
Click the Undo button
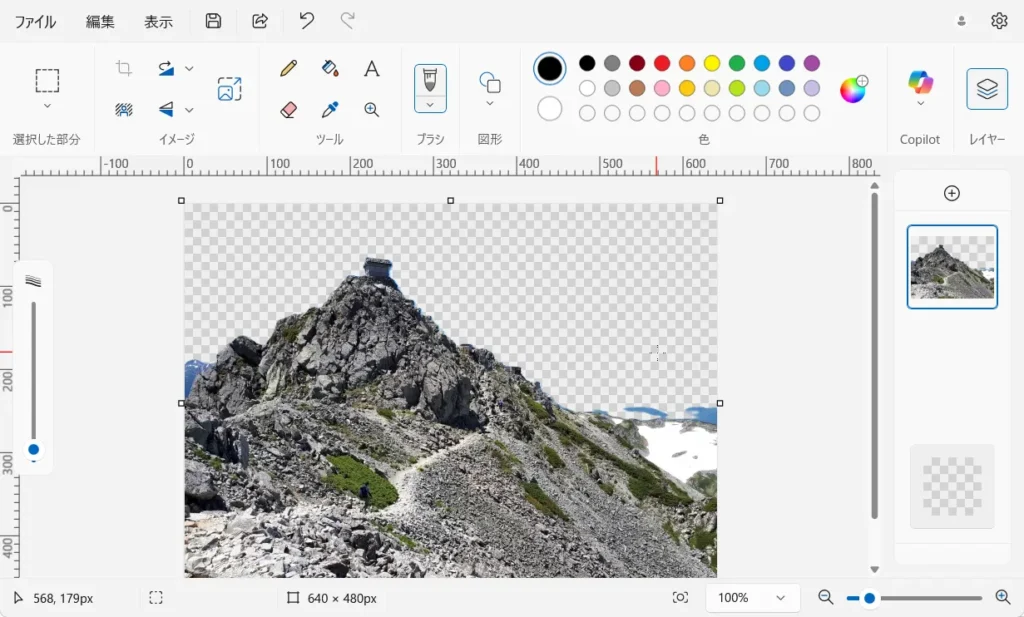point(306,21)
